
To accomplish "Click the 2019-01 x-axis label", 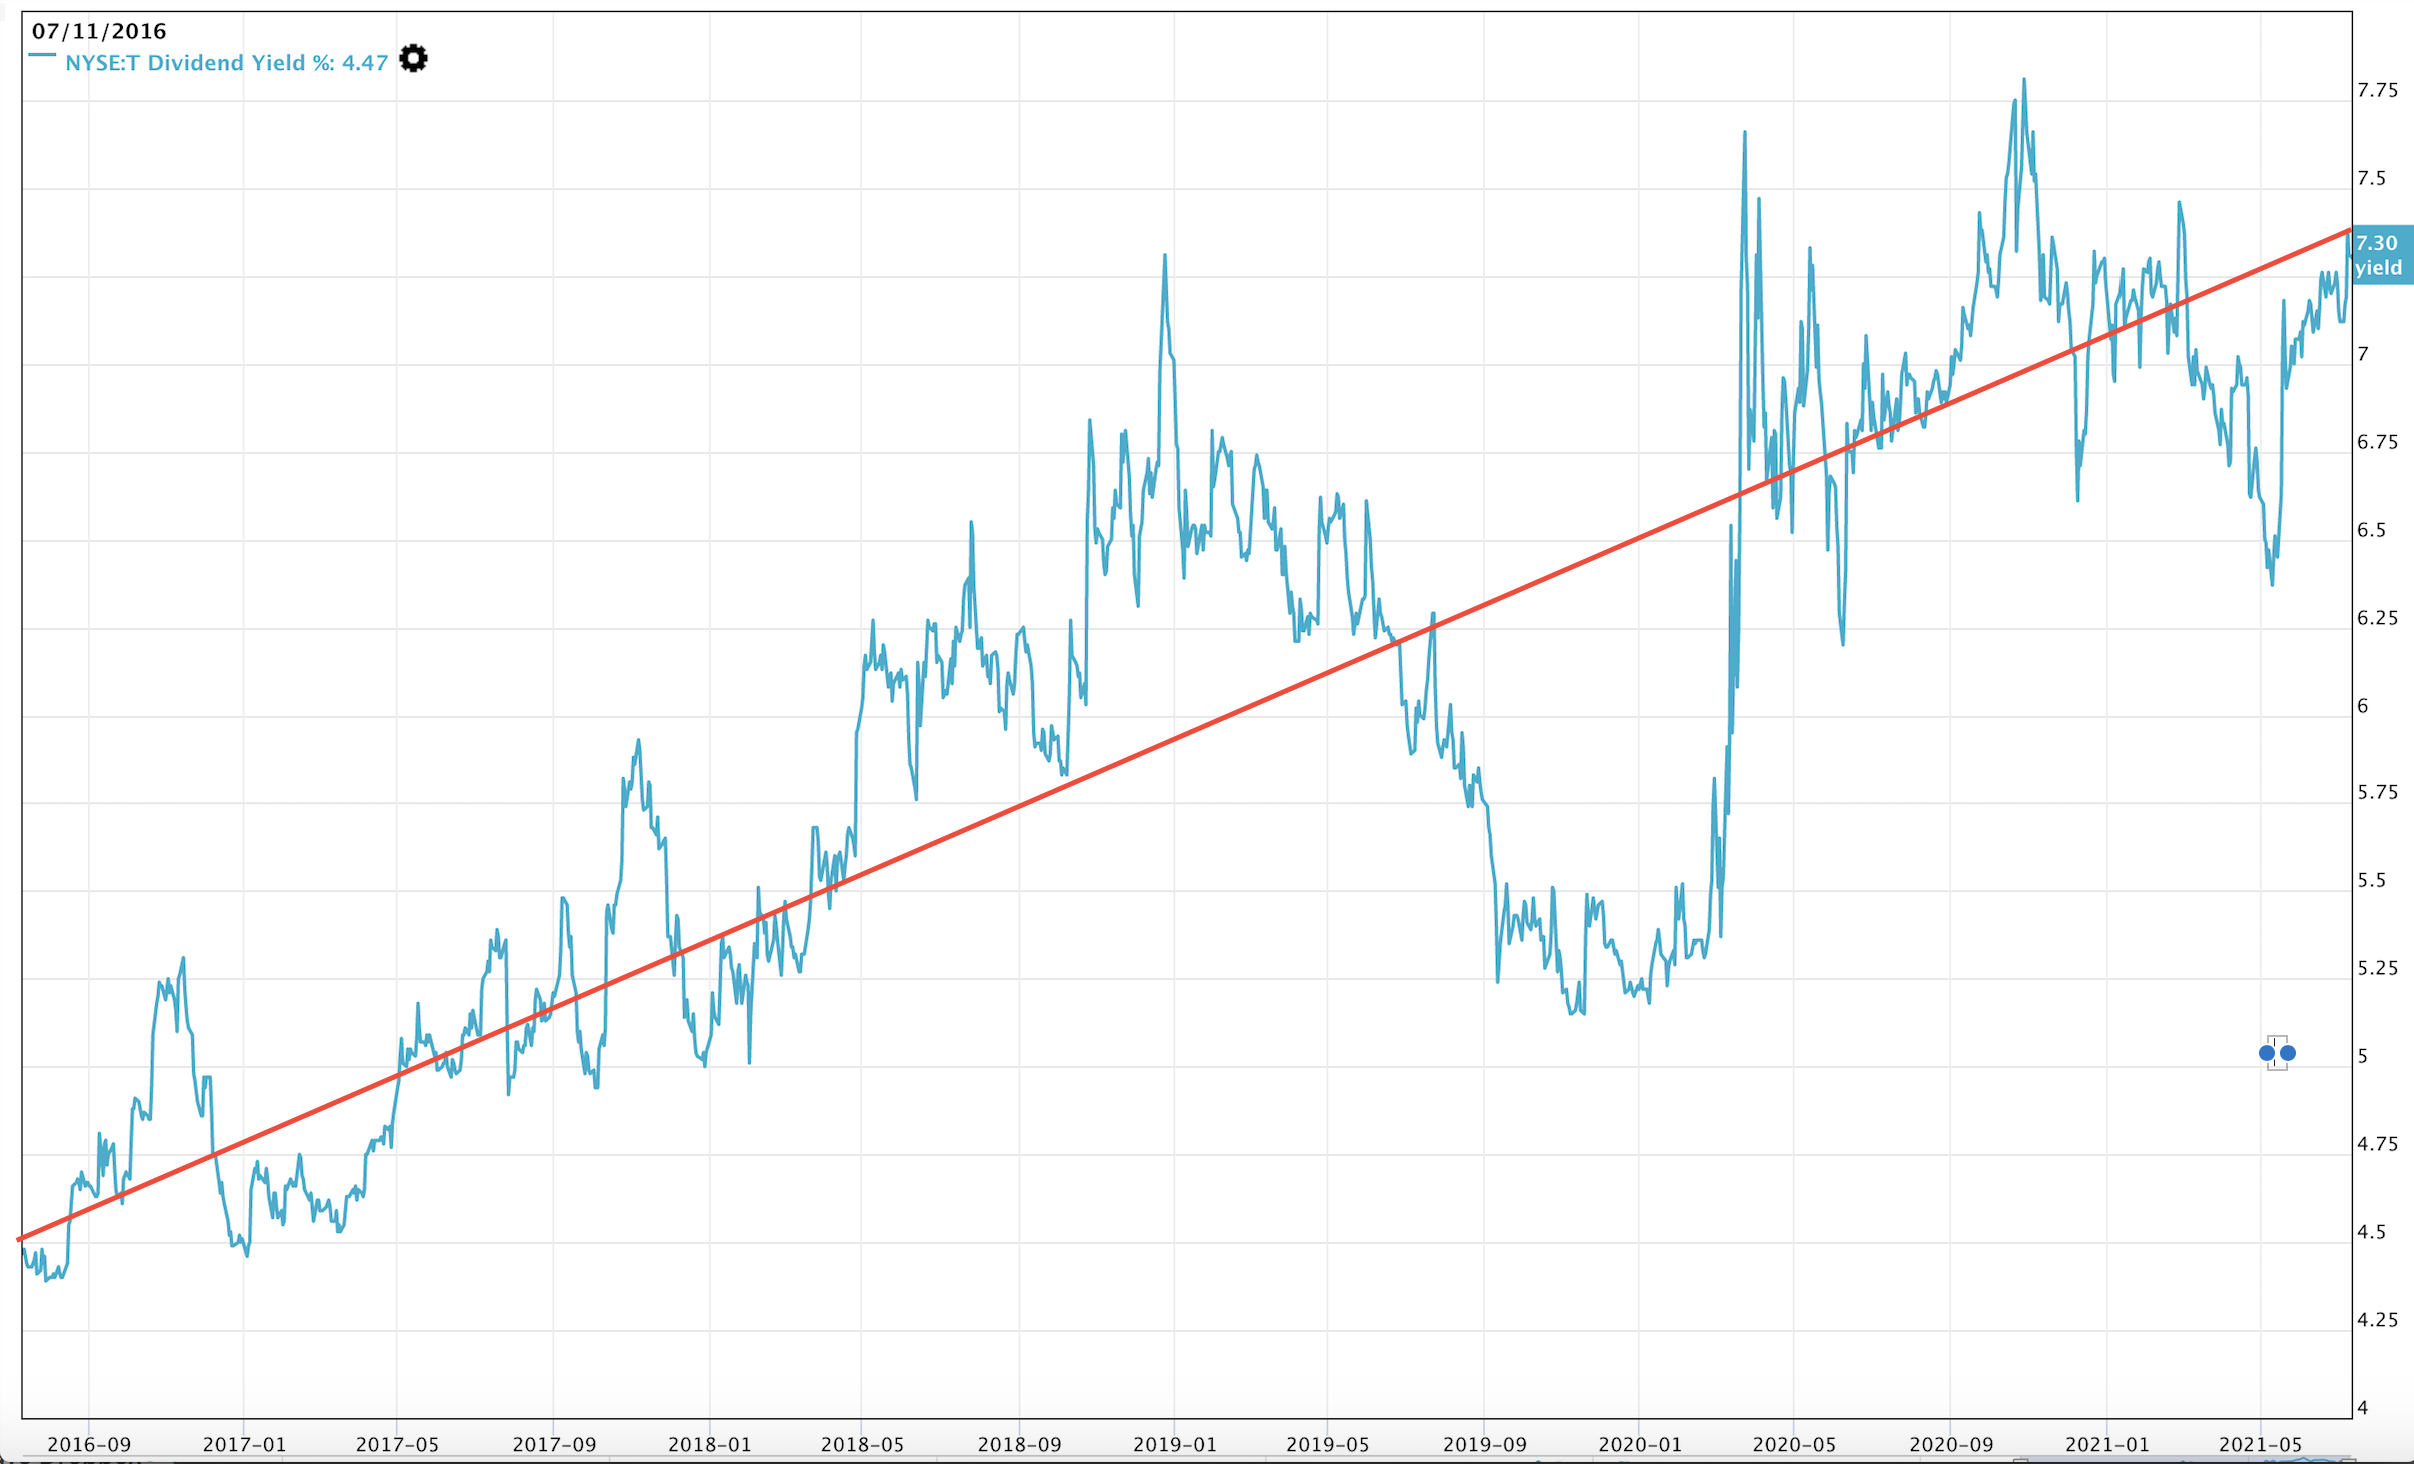I will [x=1175, y=1444].
